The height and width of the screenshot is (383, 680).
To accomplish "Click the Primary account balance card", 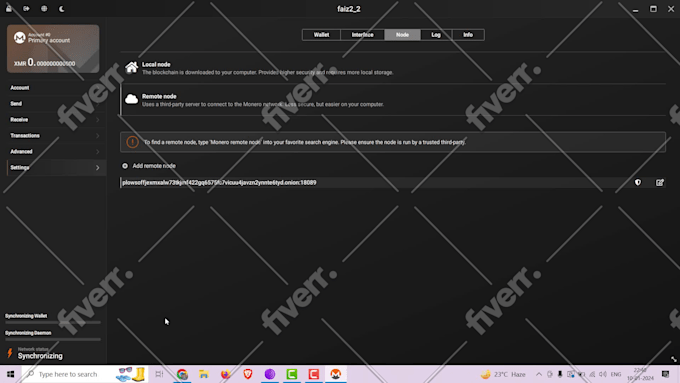I will click(x=53, y=49).
